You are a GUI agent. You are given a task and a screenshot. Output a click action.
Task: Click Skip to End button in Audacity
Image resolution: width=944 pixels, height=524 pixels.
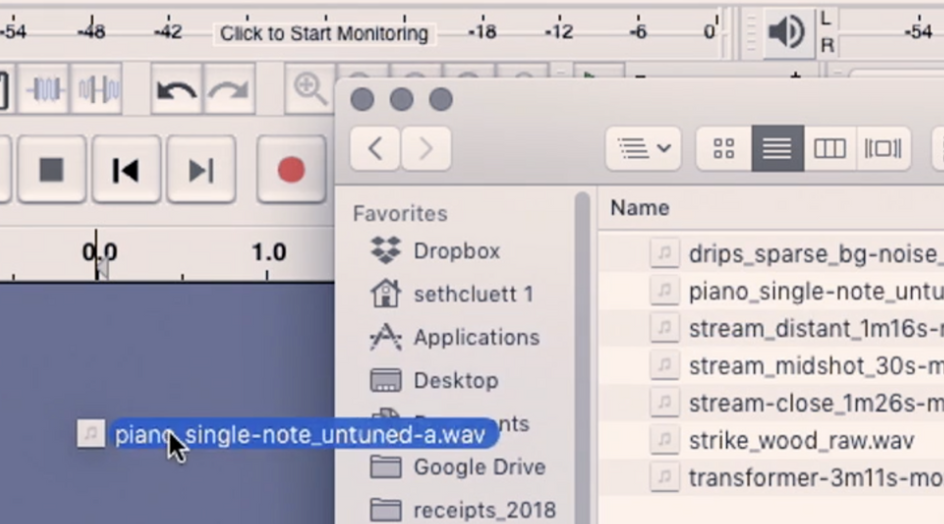coord(200,170)
